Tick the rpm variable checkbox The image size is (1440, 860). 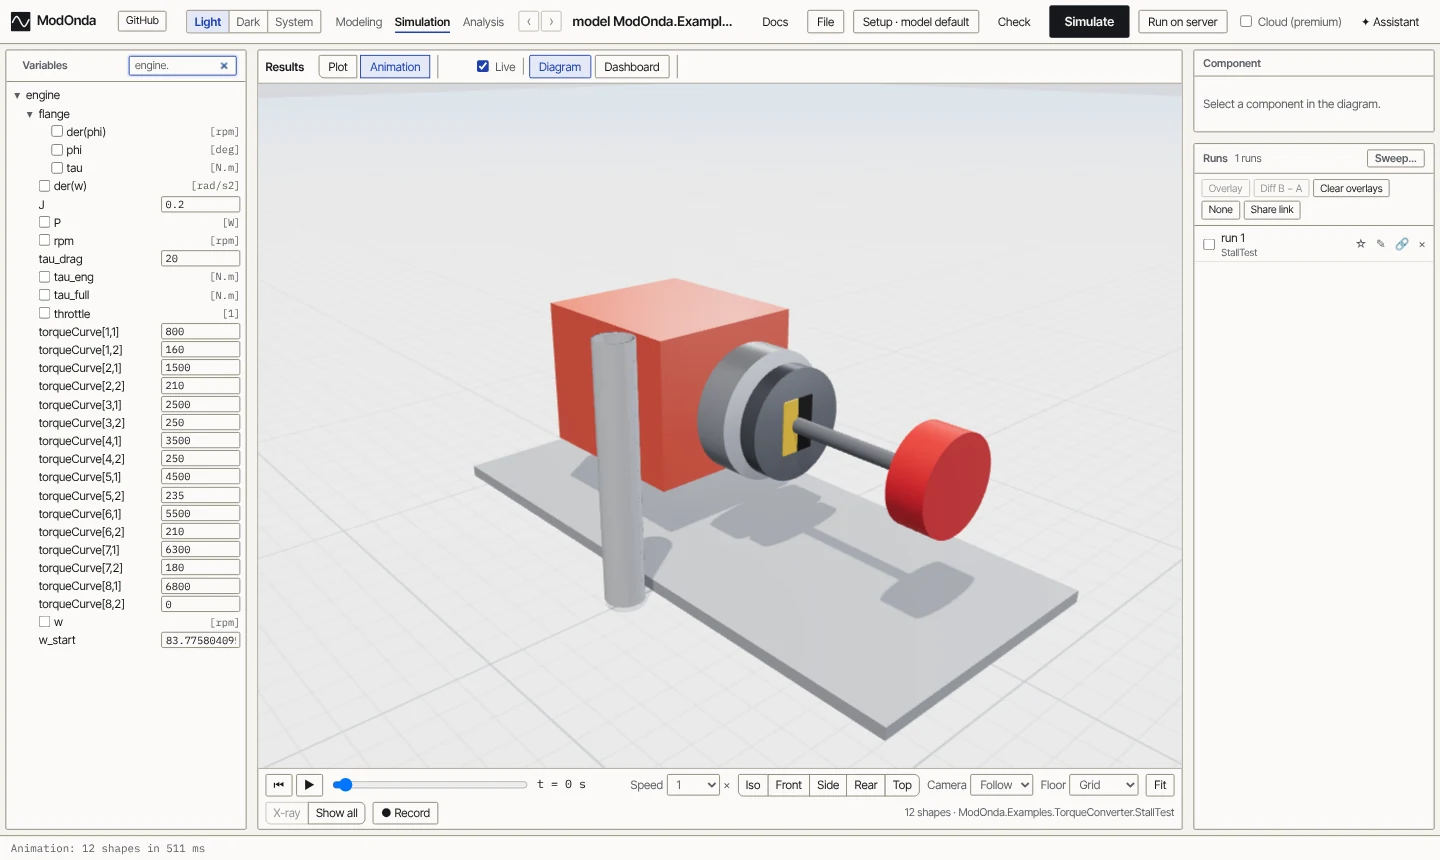[x=44, y=240]
